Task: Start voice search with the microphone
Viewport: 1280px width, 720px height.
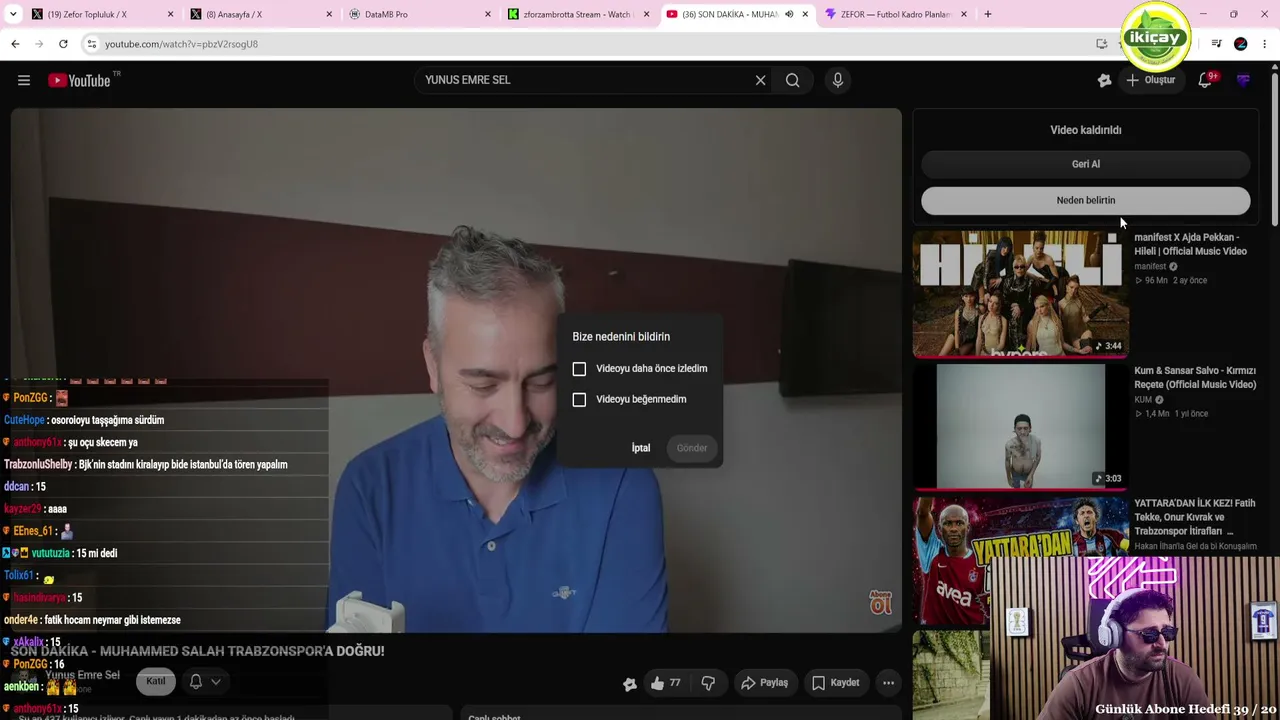Action: [x=838, y=80]
